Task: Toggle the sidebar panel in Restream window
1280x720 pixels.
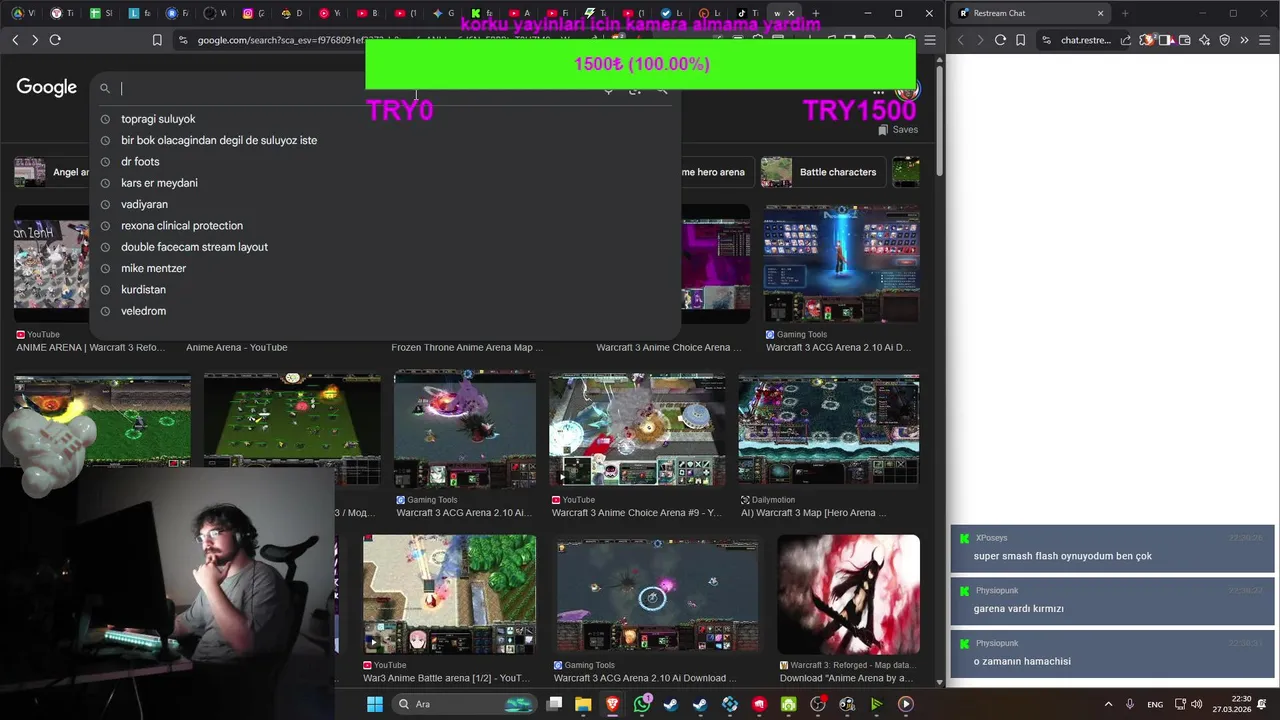Action: pos(1166,40)
